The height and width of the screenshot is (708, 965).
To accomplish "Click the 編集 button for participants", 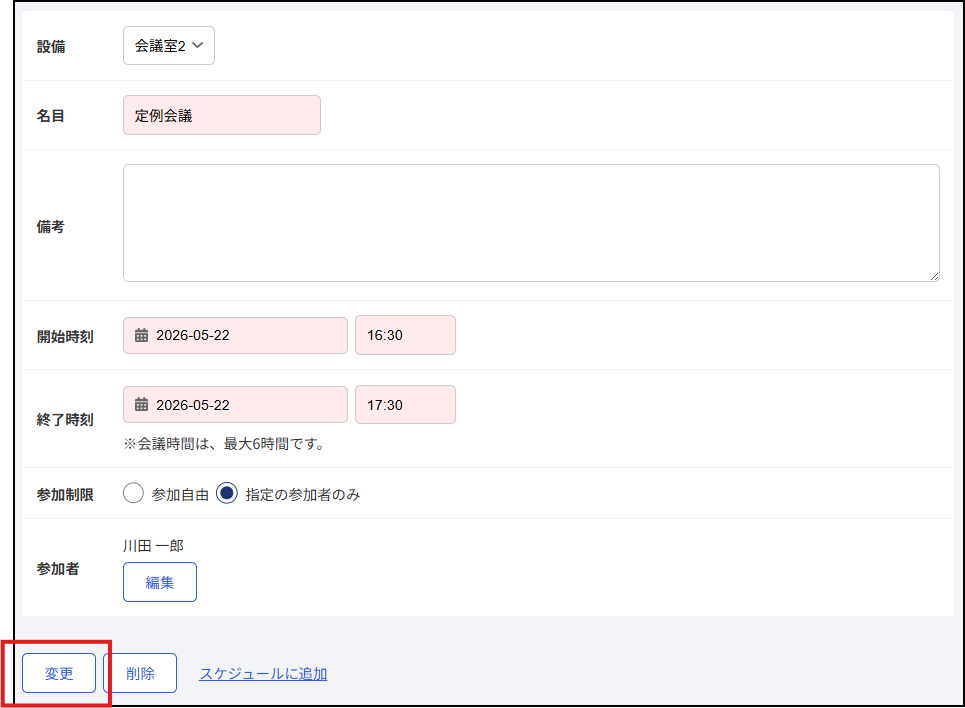I will (x=159, y=582).
